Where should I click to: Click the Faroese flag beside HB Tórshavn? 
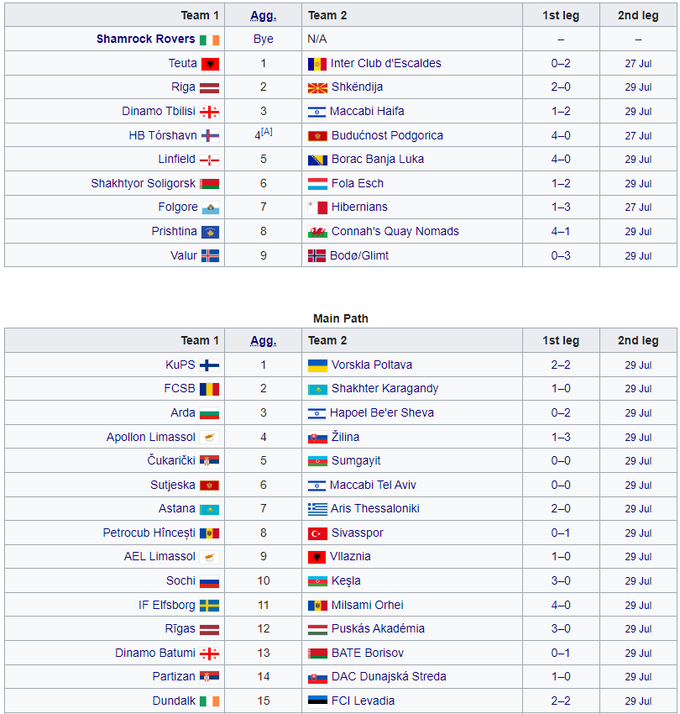click(x=210, y=135)
